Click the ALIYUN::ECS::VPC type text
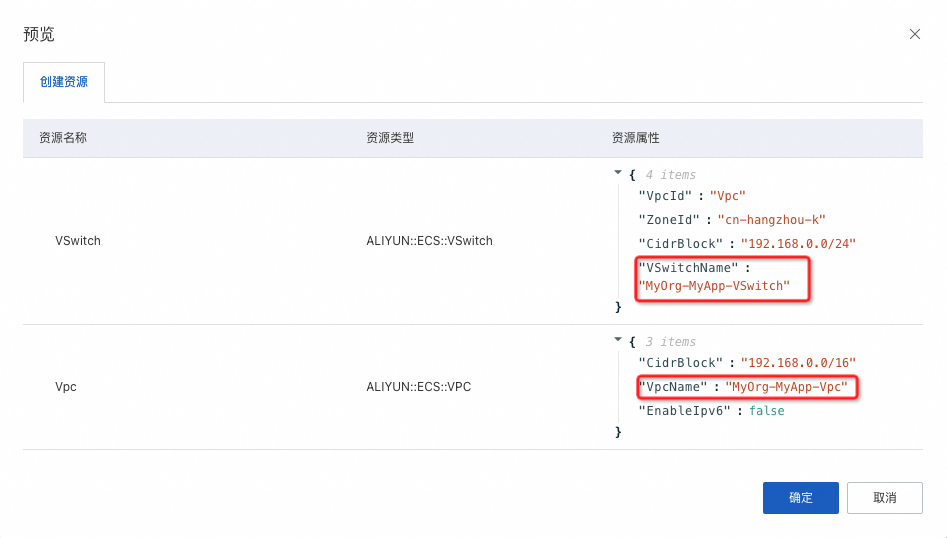The image size is (947, 538). (417, 387)
